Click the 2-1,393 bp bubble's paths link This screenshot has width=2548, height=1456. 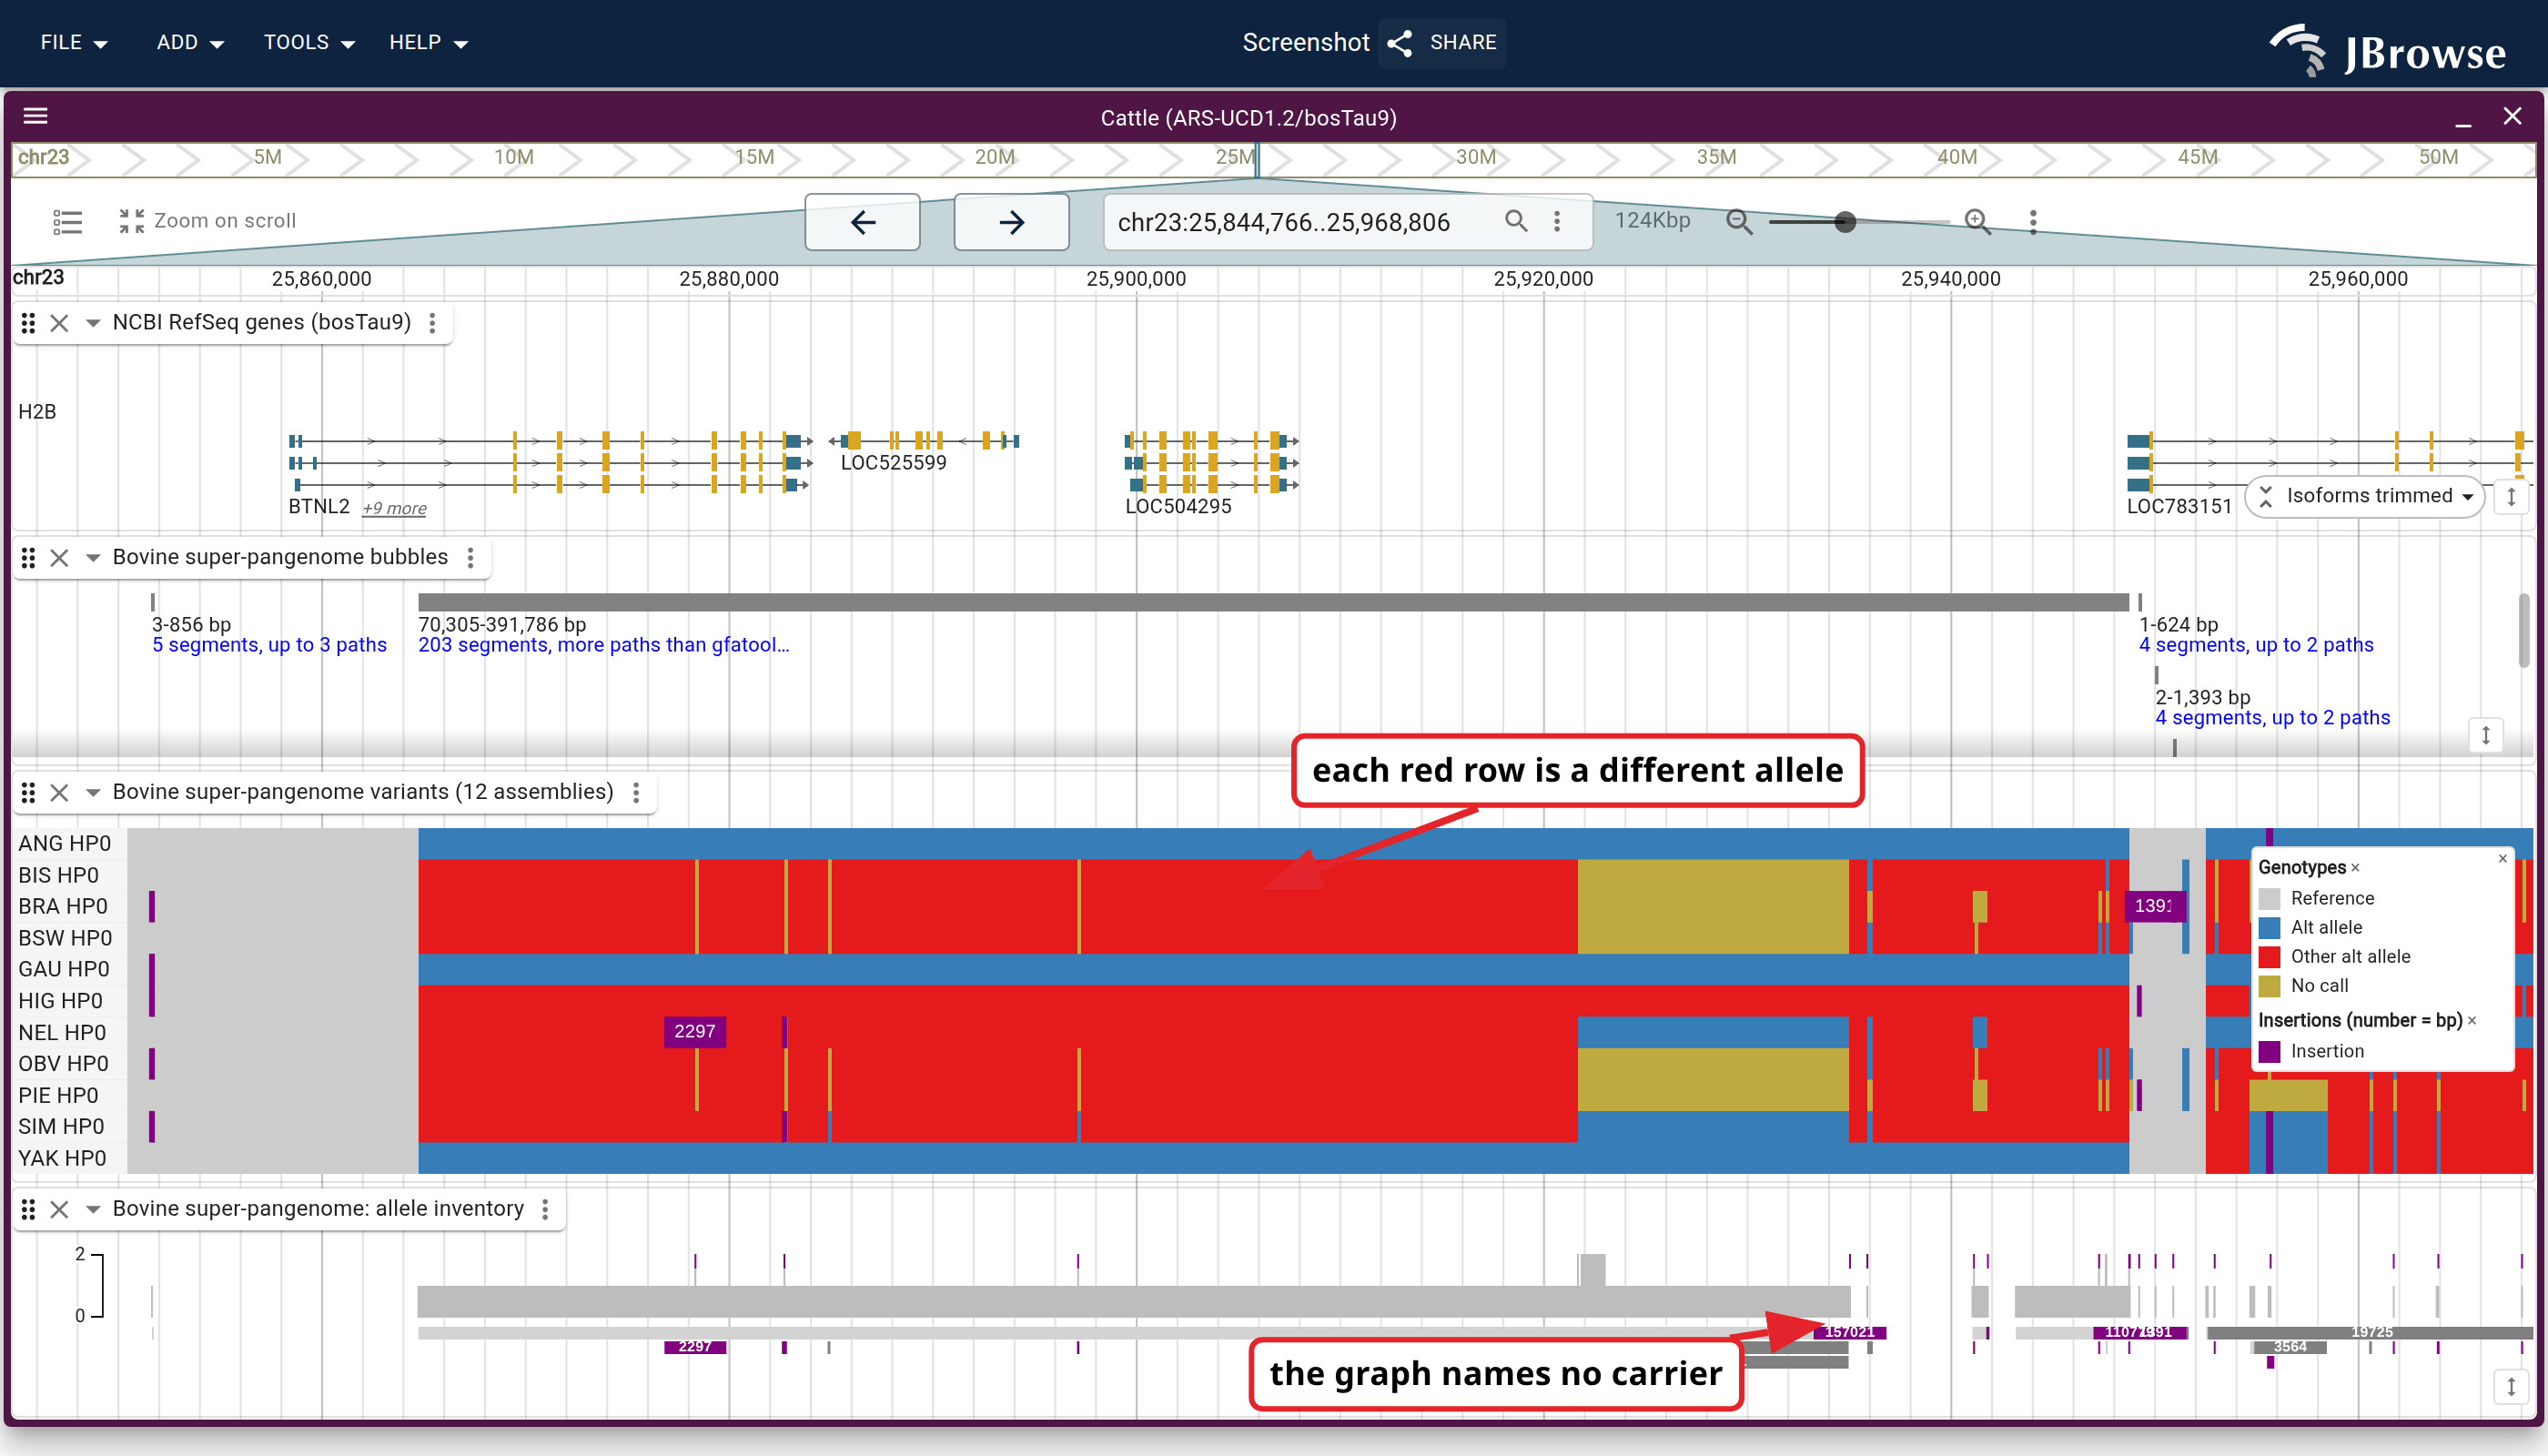(x=2273, y=718)
